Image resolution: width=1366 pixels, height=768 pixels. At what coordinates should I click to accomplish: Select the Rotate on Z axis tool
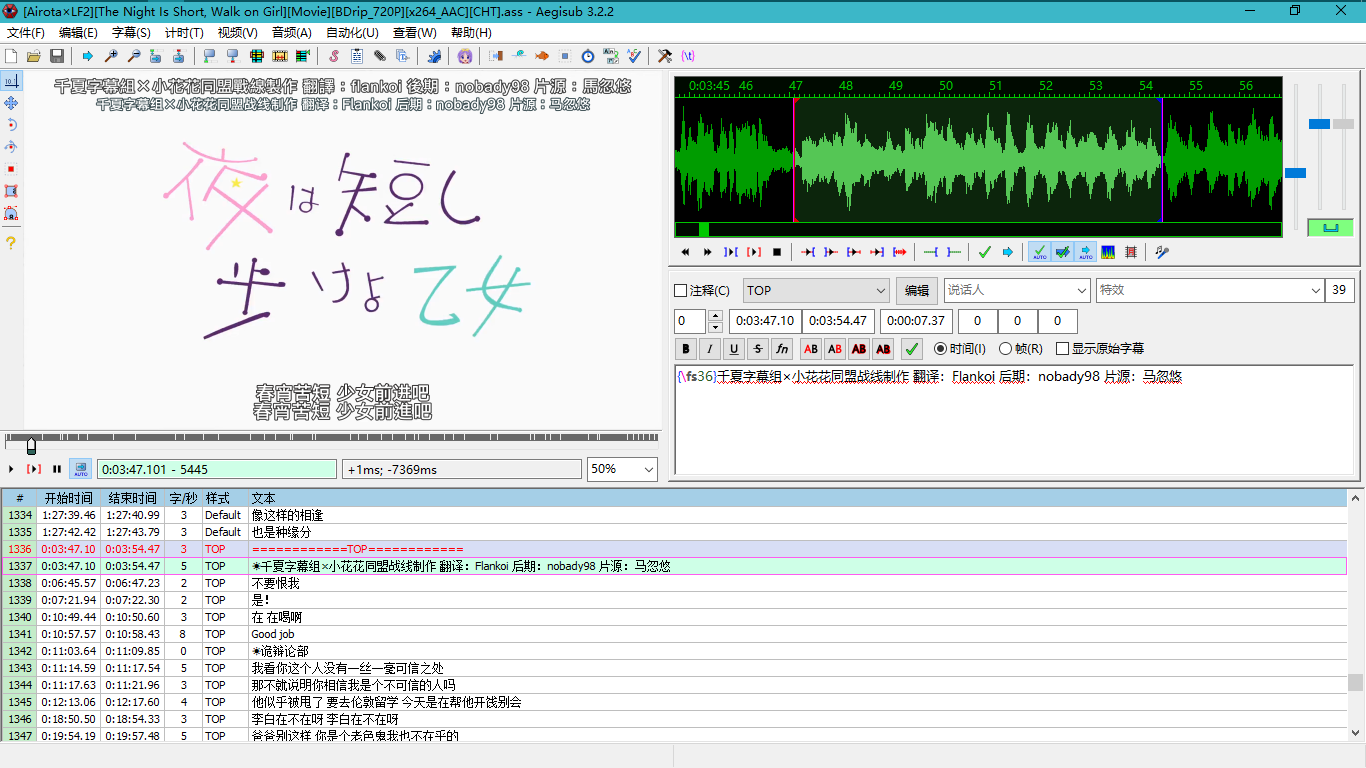[11, 125]
